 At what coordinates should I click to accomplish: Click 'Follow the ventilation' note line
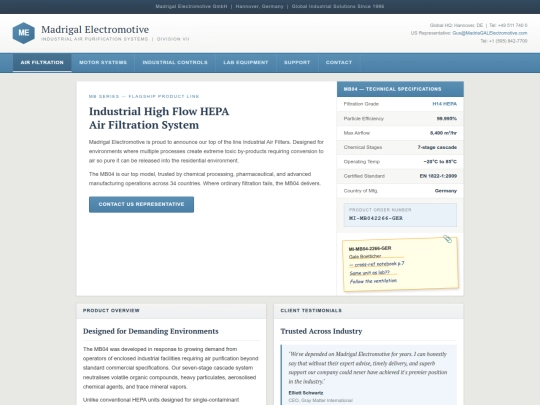point(373,281)
